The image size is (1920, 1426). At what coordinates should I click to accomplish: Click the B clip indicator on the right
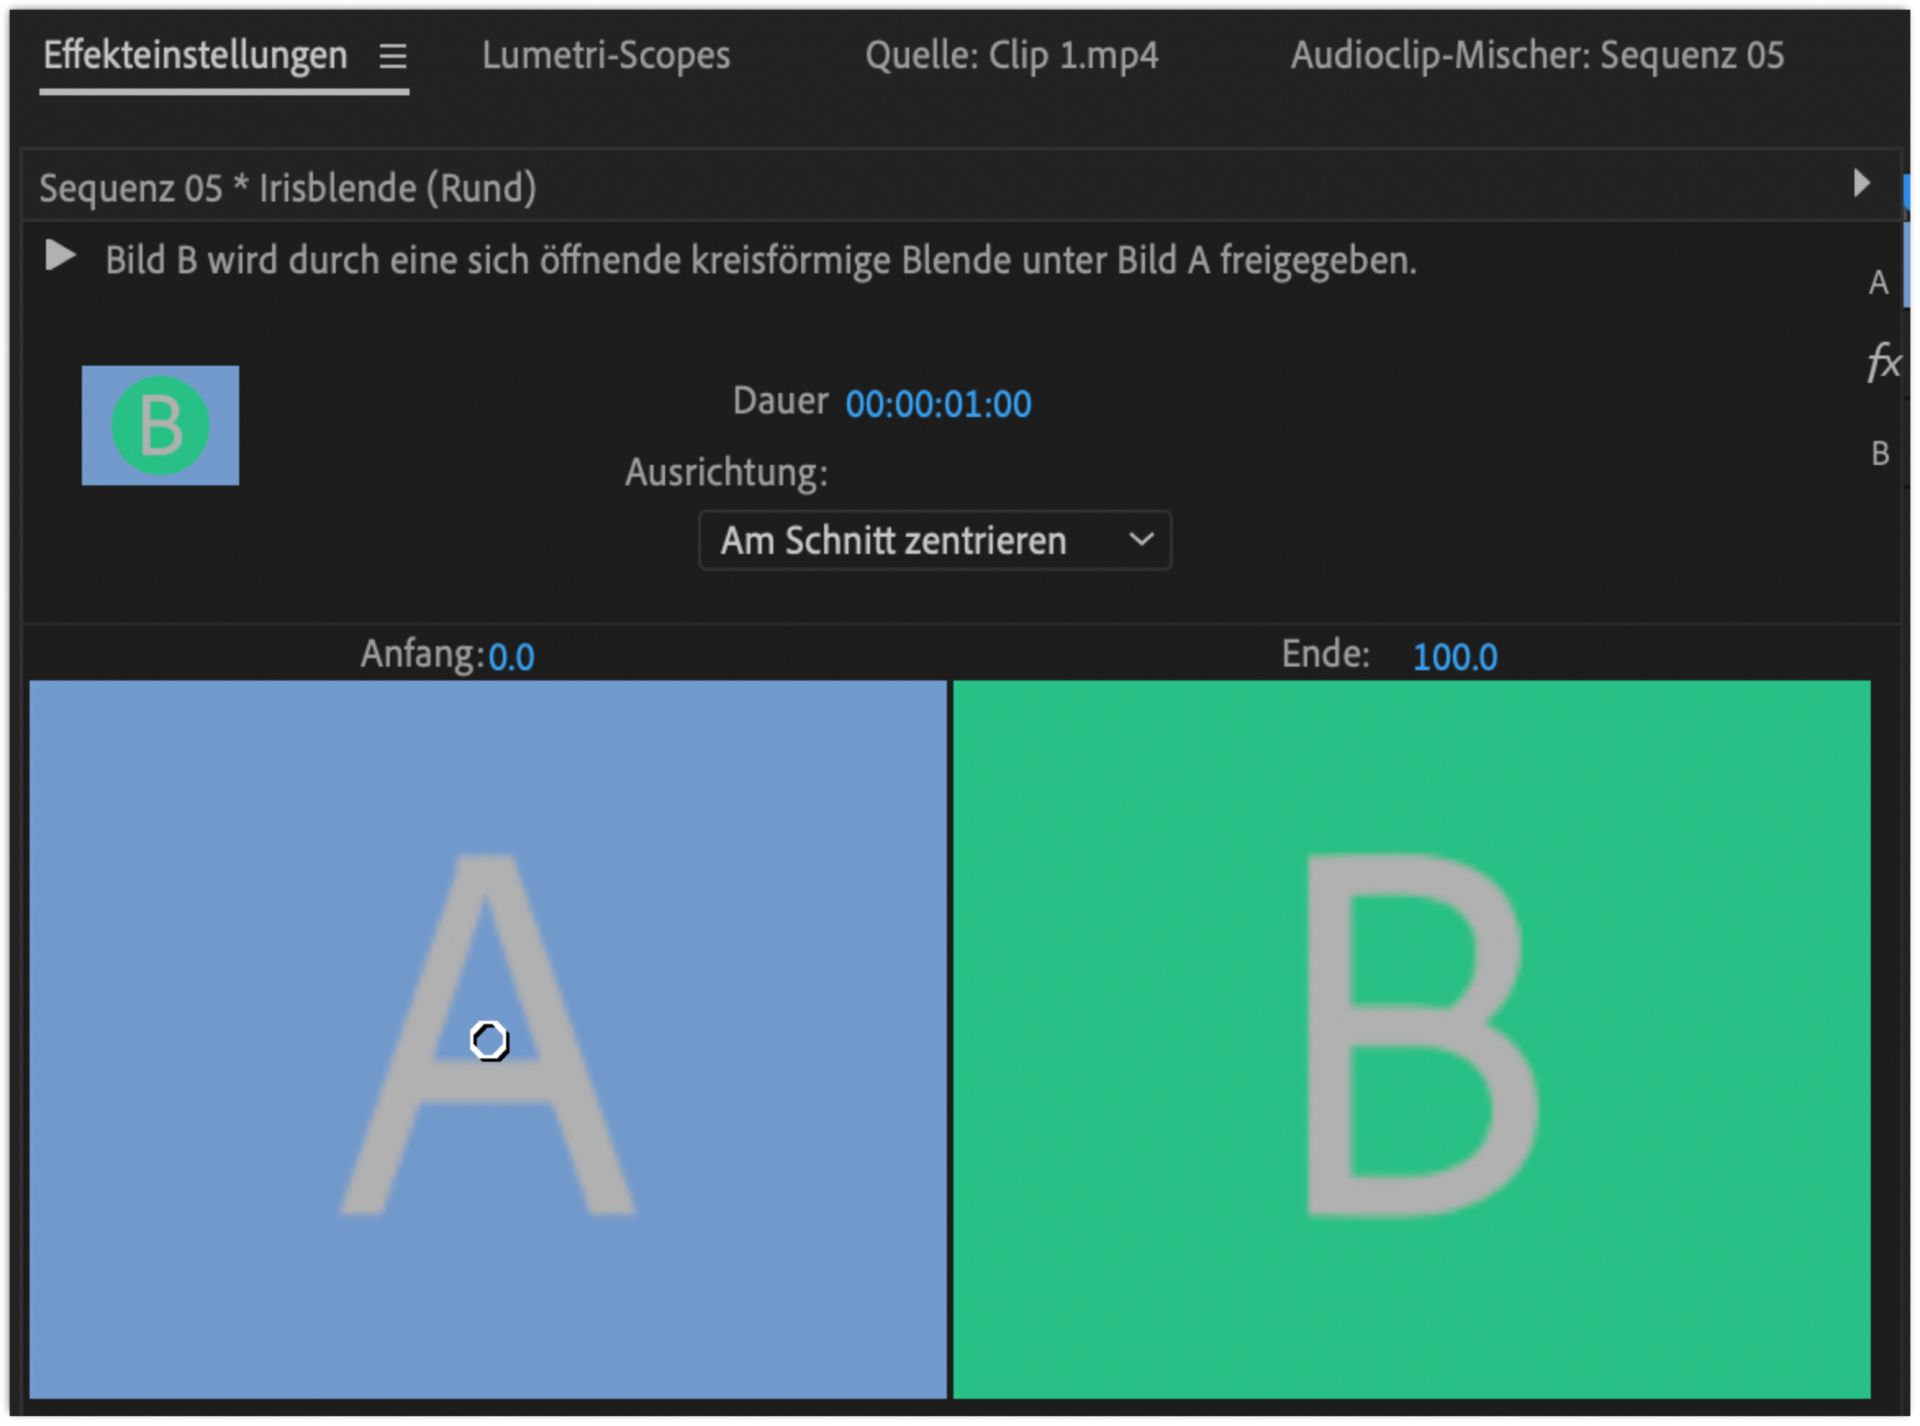(1879, 453)
